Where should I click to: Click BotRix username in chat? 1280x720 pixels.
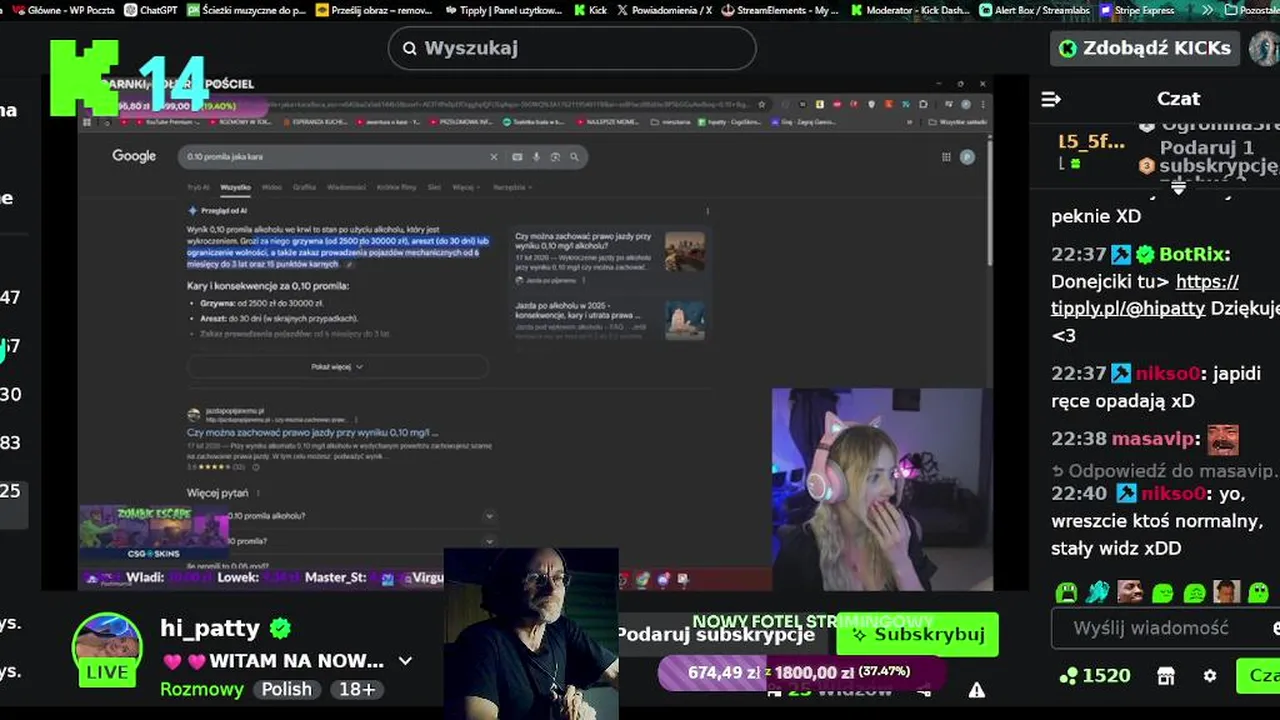coord(1192,254)
